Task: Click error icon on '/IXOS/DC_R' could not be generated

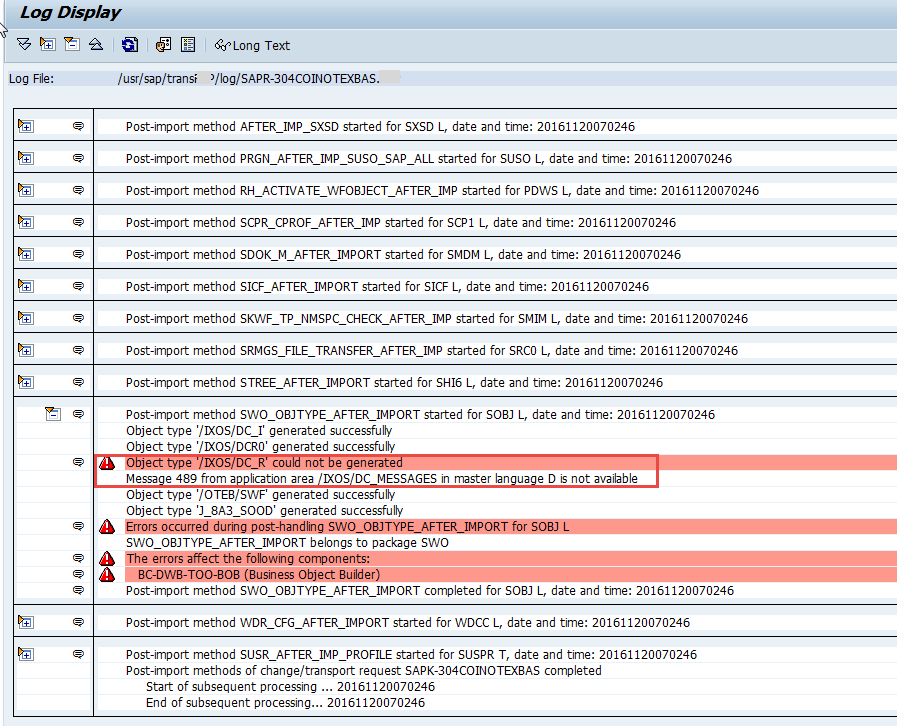Action: pyautogui.click(x=107, y=463)
